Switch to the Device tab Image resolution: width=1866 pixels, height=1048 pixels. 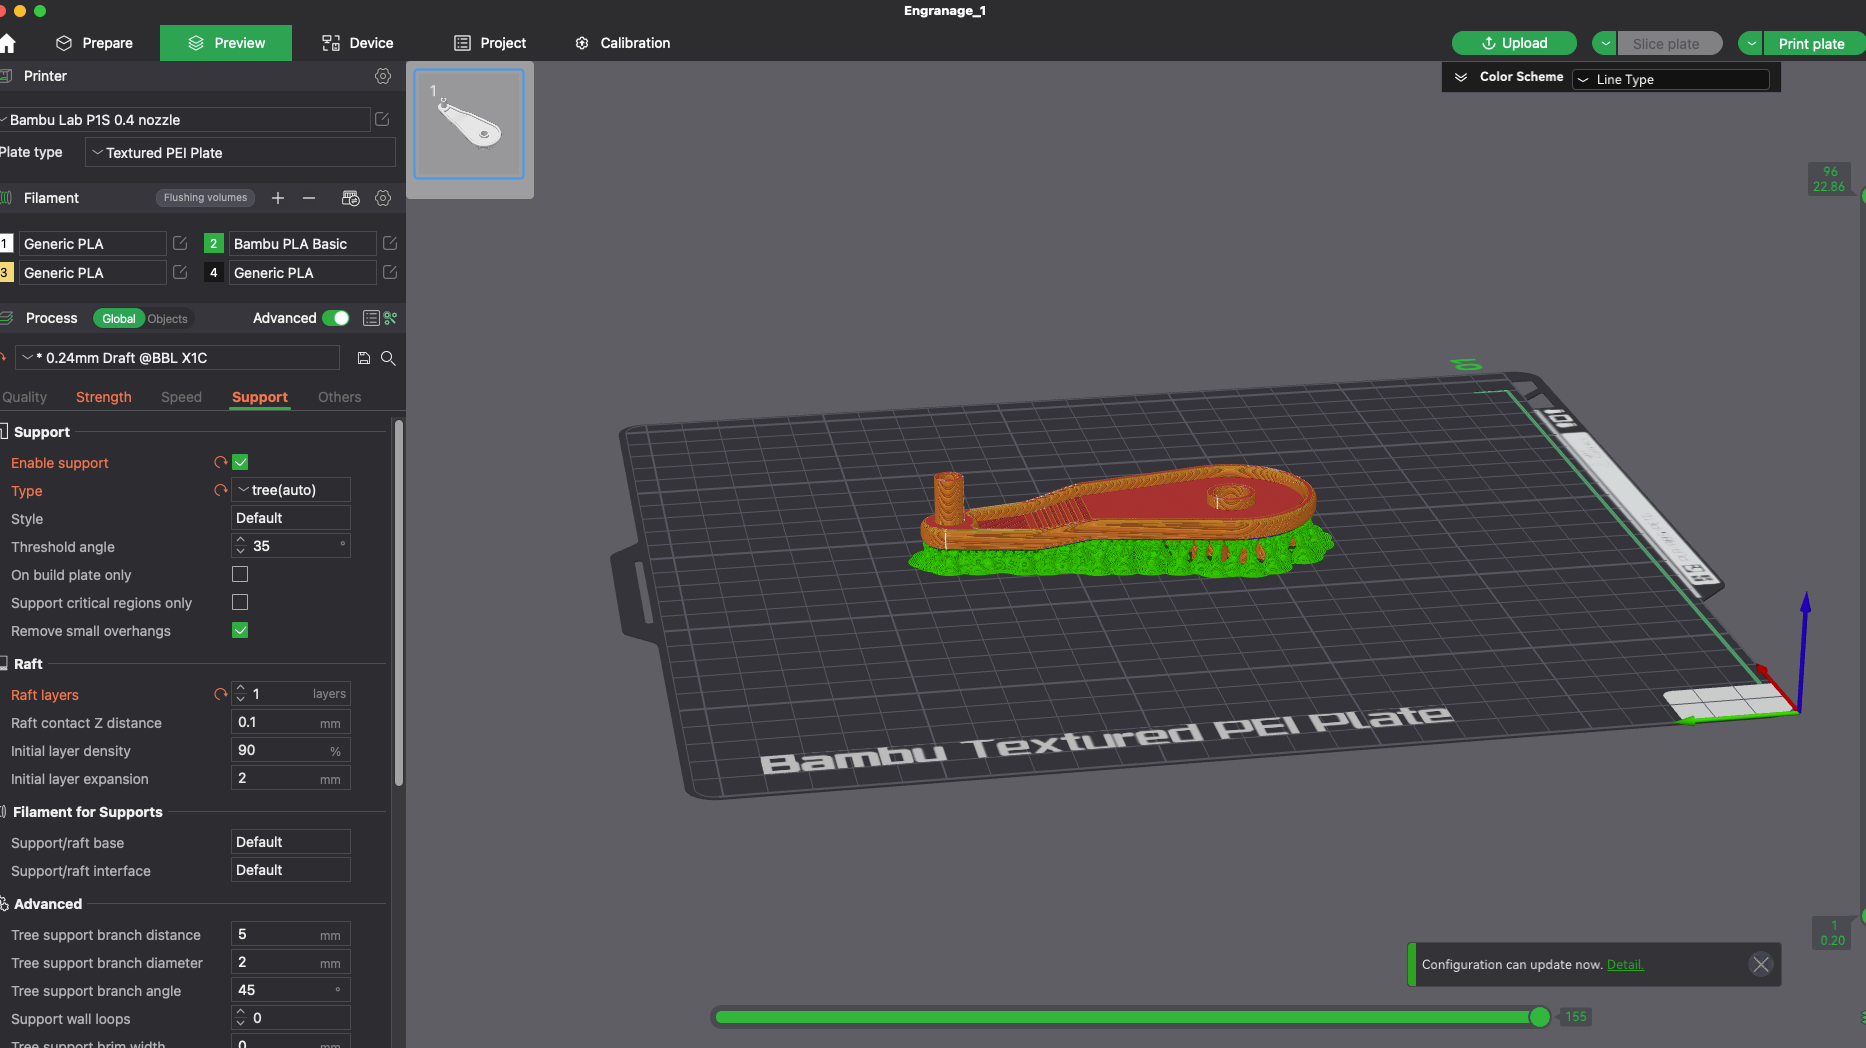358,43
